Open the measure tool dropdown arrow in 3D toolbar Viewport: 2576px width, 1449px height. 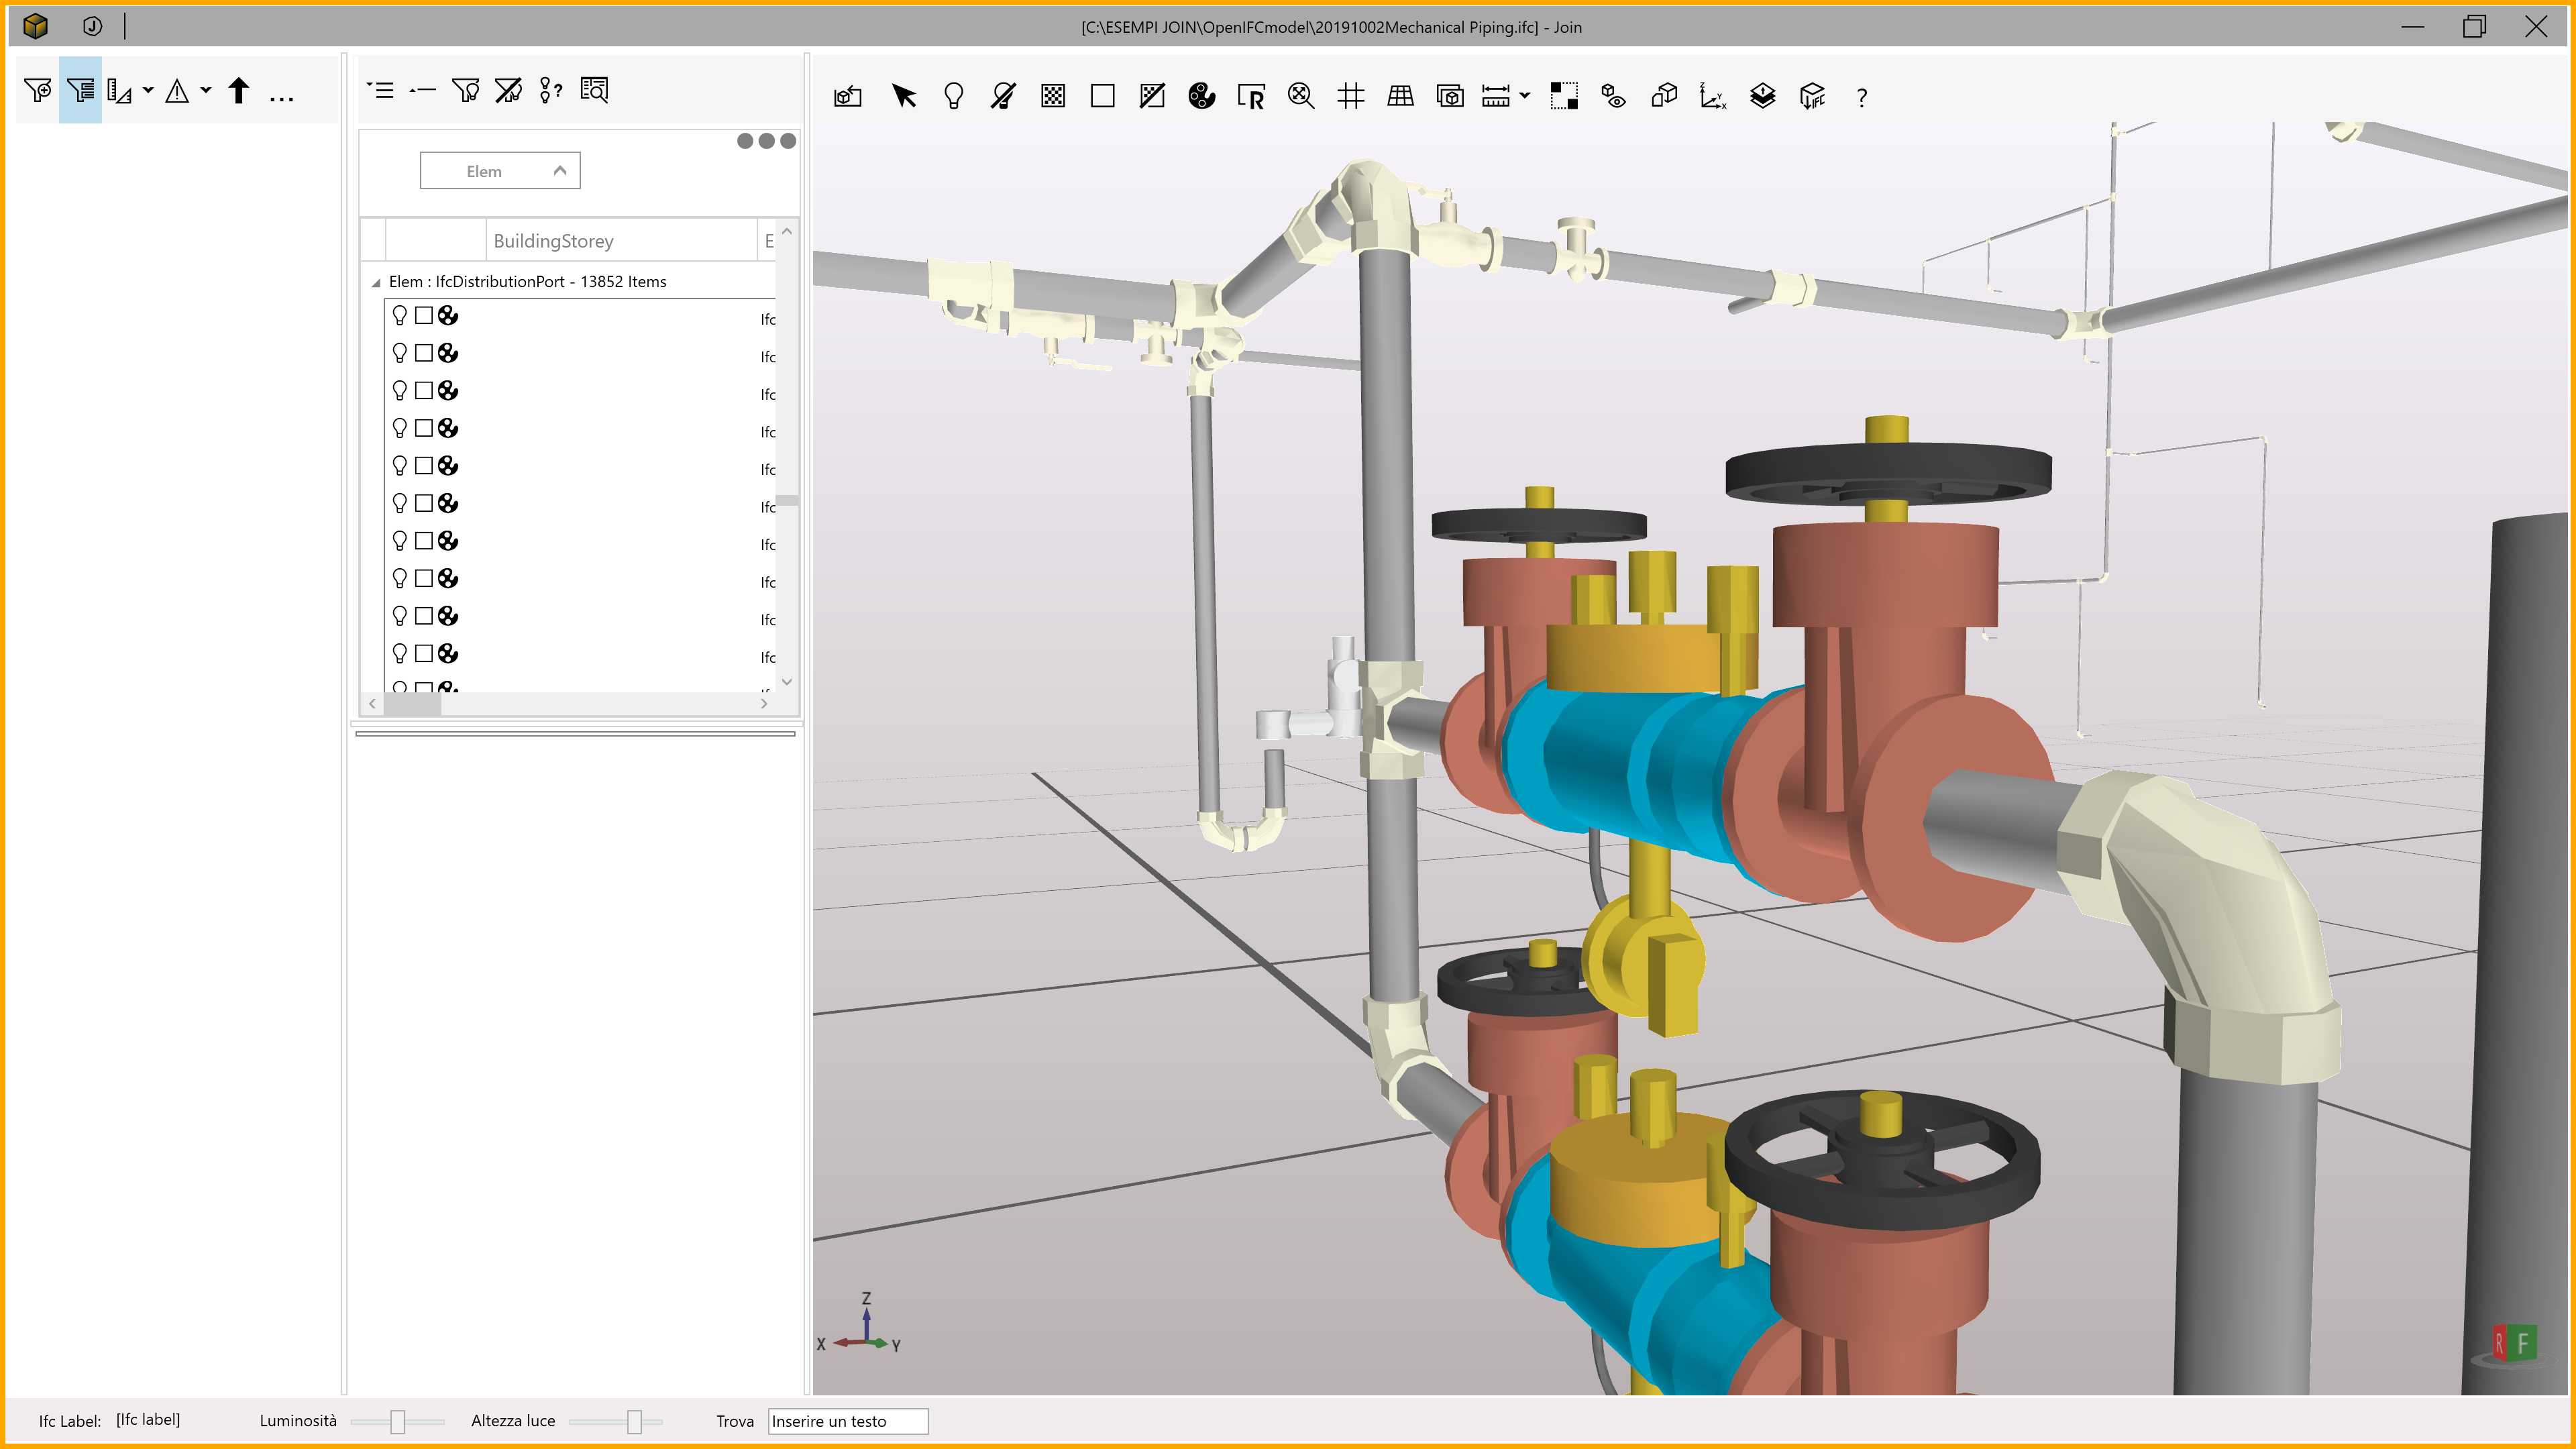point(1525,96)
